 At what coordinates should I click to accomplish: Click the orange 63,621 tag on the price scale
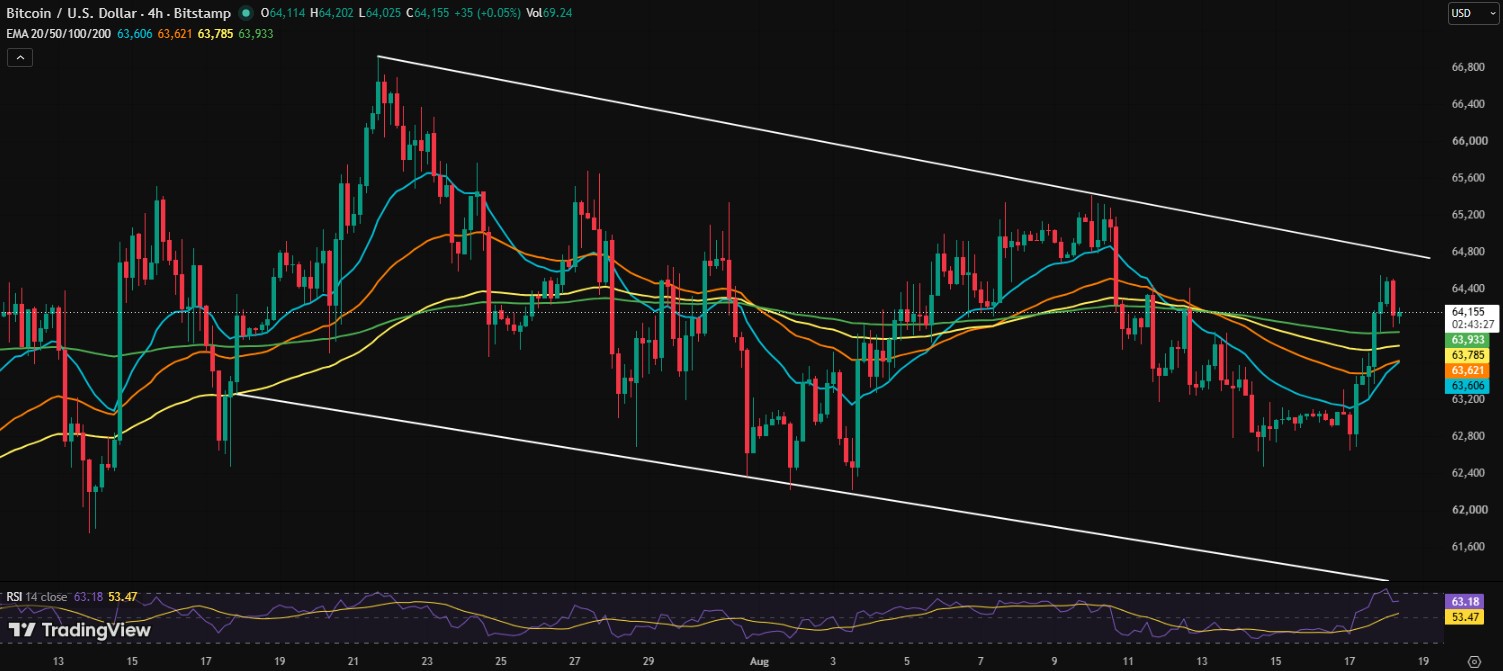(1468, 370)
